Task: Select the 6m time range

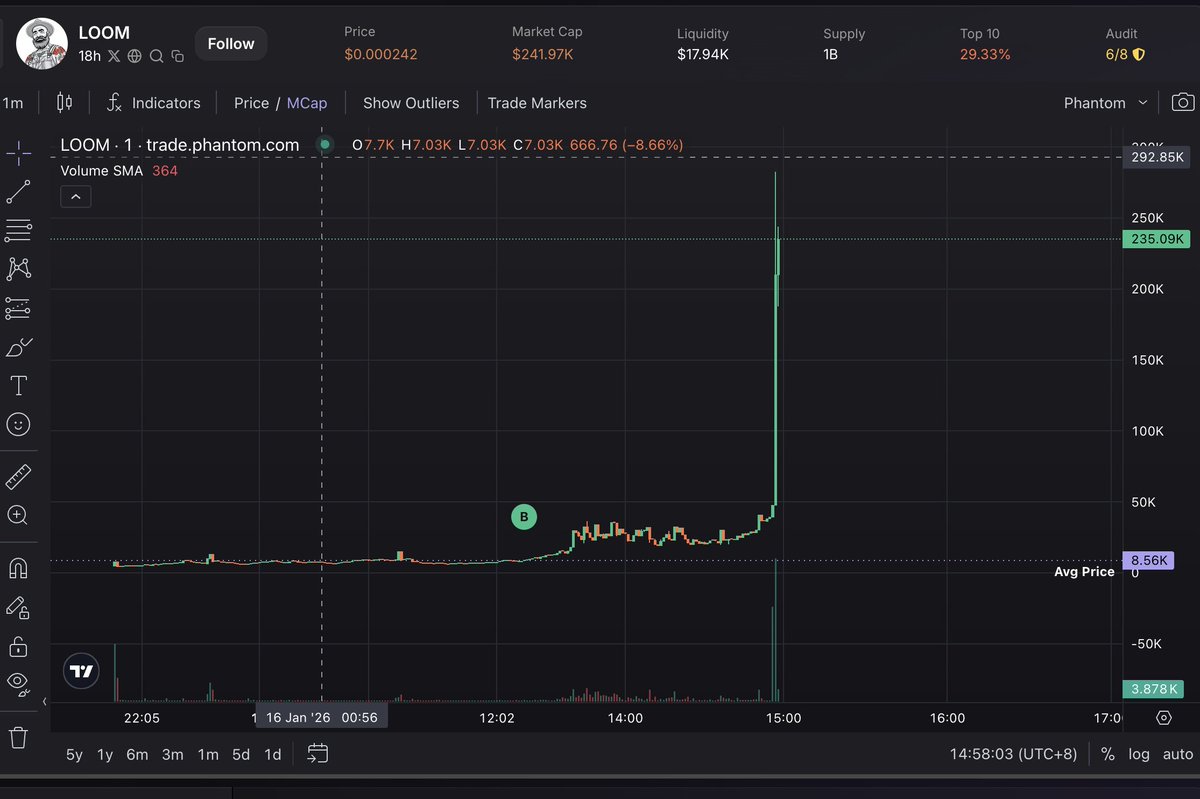Action: 137,754
